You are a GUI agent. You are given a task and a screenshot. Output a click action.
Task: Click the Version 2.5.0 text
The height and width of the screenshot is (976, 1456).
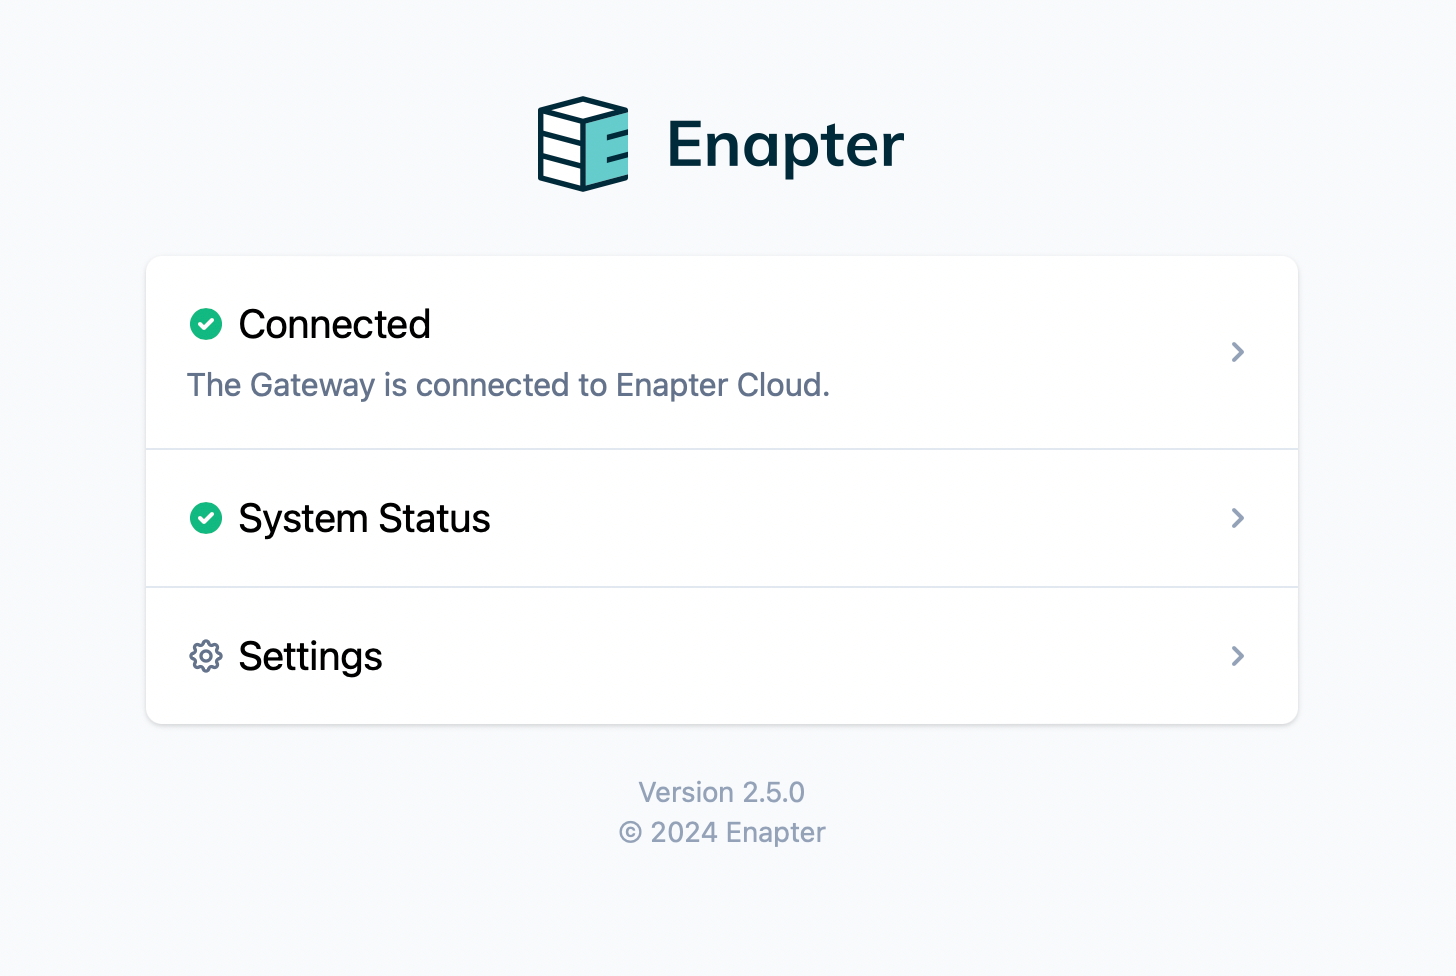click(721, 792)
